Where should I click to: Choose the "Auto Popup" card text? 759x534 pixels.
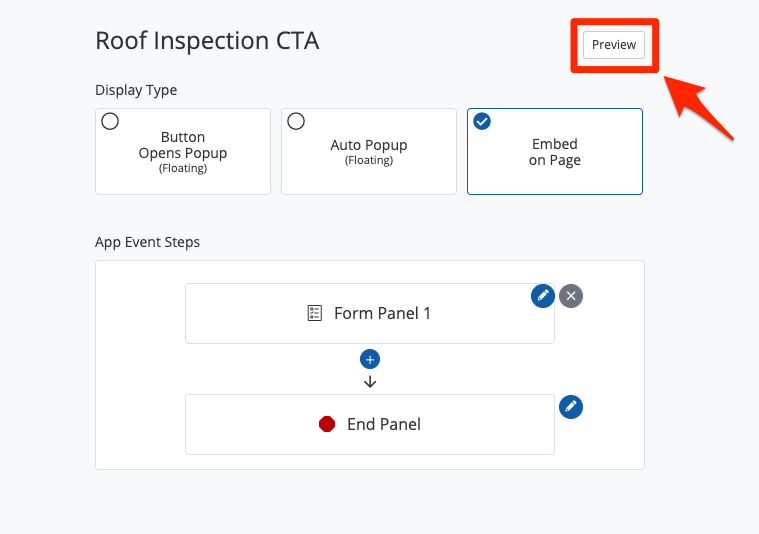(369, 151)
